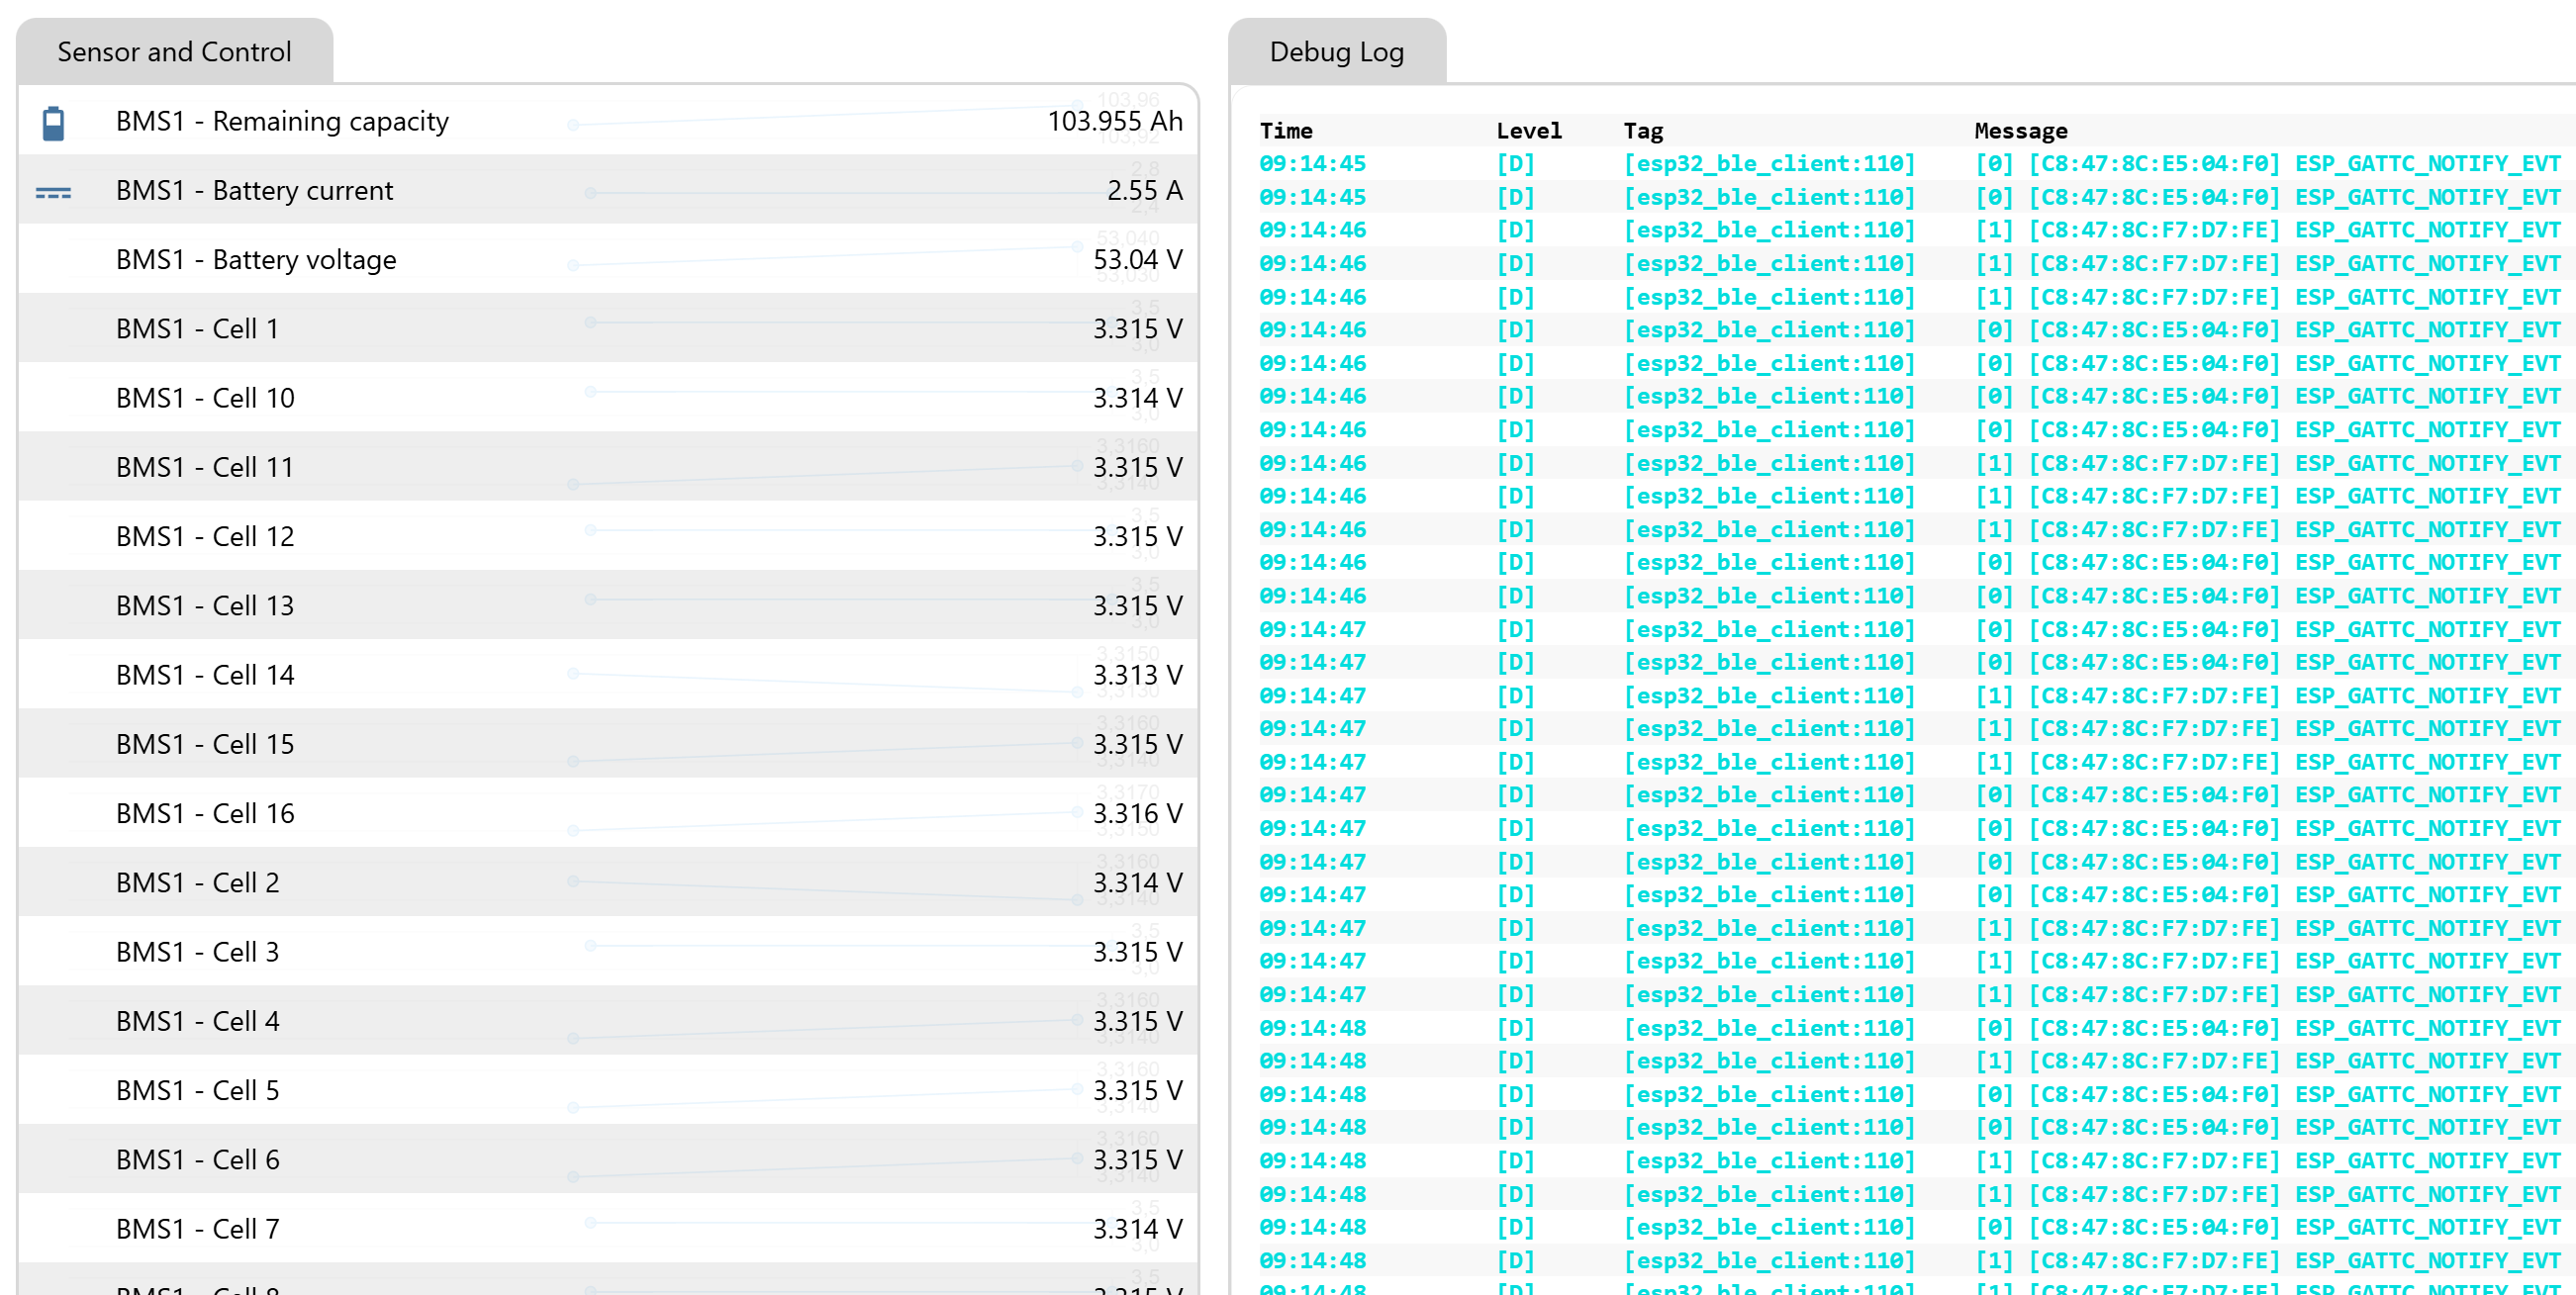Click the Time column header in log
This screenshot has height=1295, width=2576.
tap(1285, 131)
